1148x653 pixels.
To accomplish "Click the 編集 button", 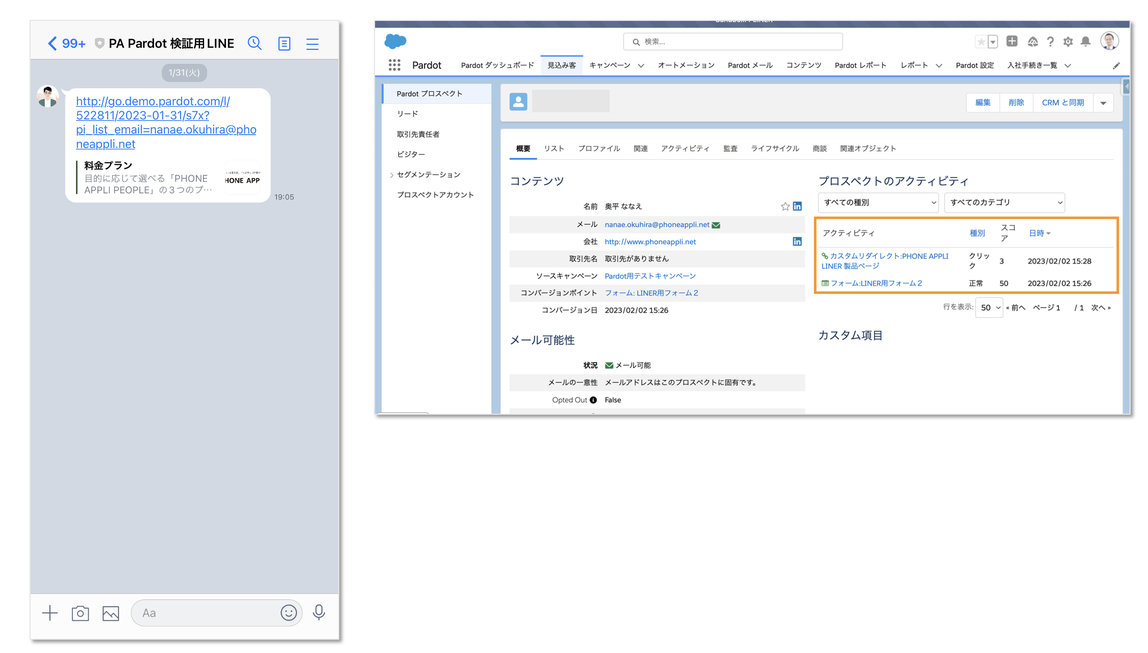I will click(983, 102).
